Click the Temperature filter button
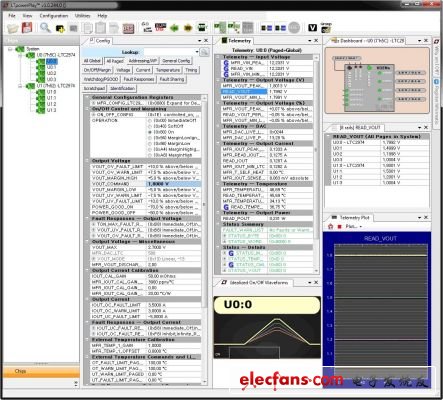The width and height of the screenshot is (443, 400). [x=168, y=70]
